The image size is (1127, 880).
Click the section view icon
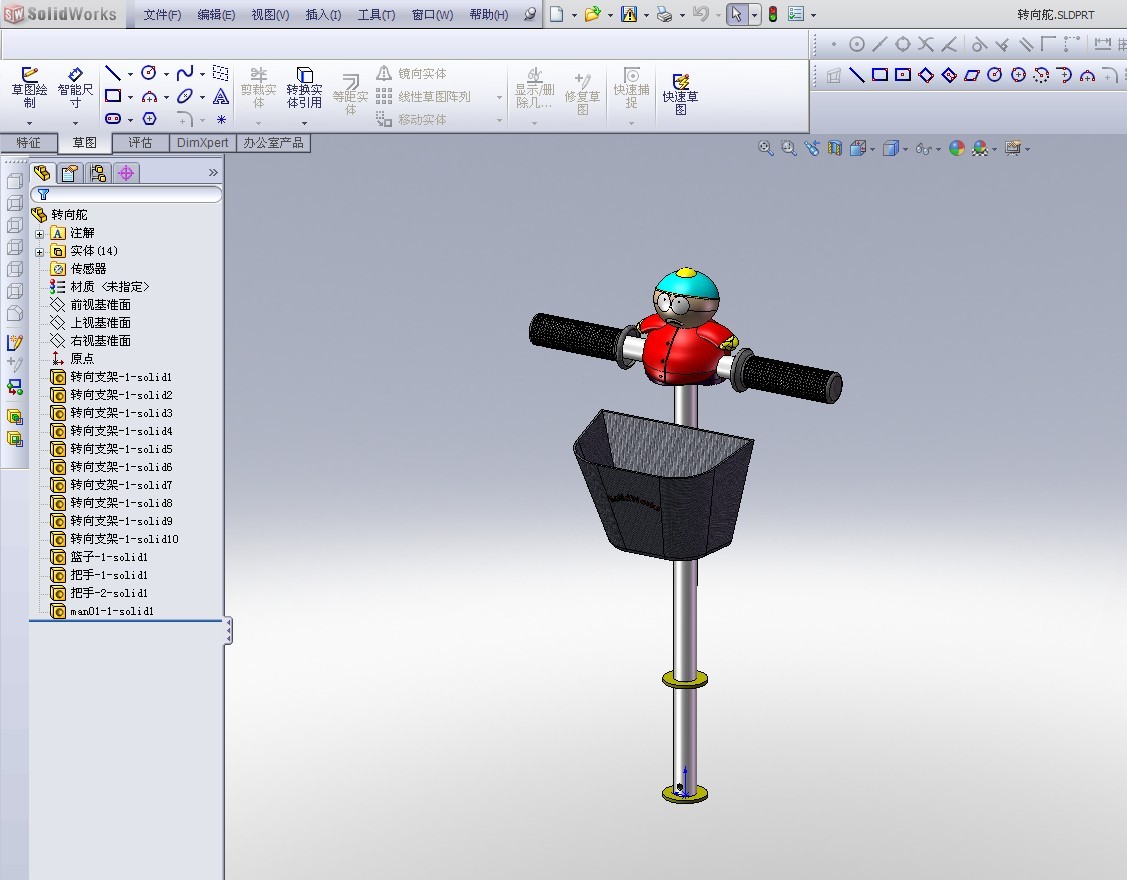point(834,148)
